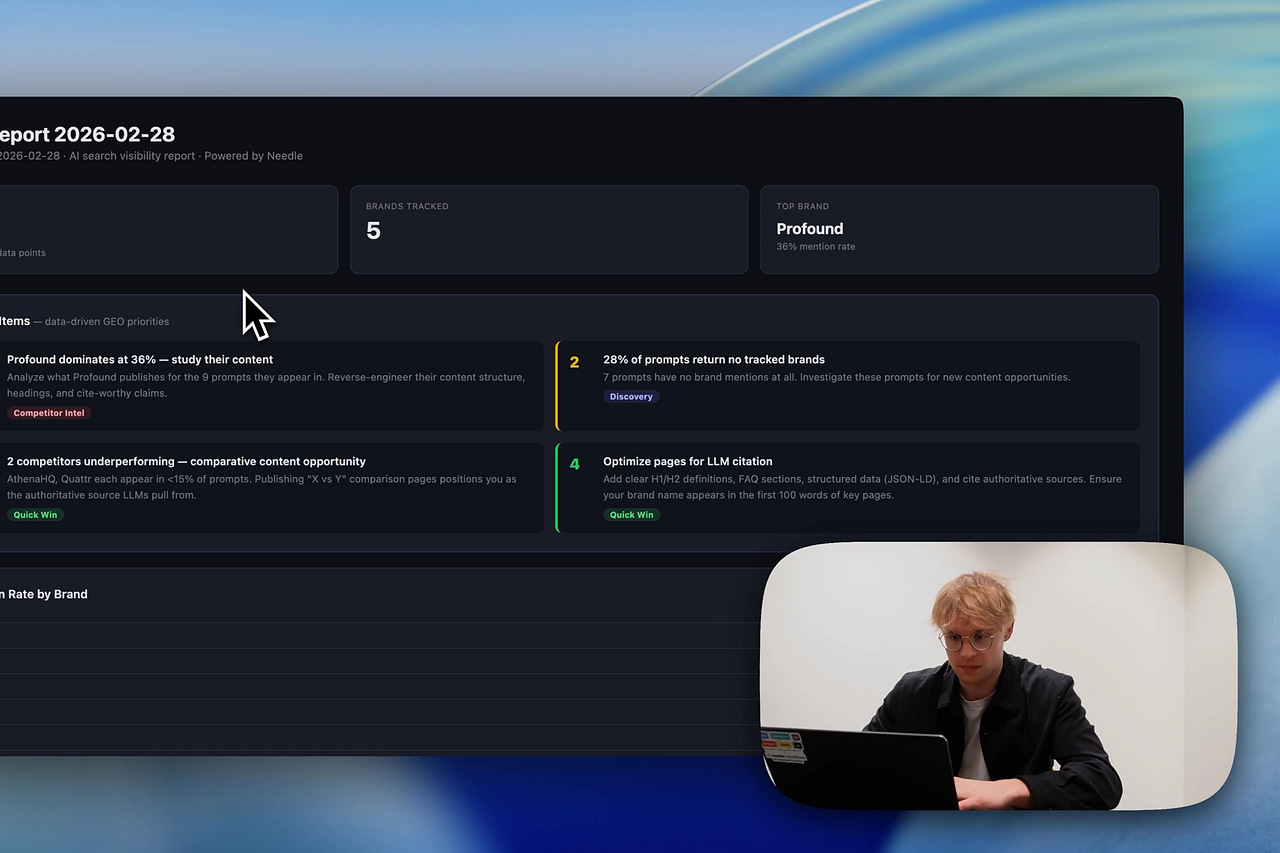The width and height of the screenshot is (1280, 853).
Task: Click 'Powered by Needle' subtitle text
Action: 253,156
